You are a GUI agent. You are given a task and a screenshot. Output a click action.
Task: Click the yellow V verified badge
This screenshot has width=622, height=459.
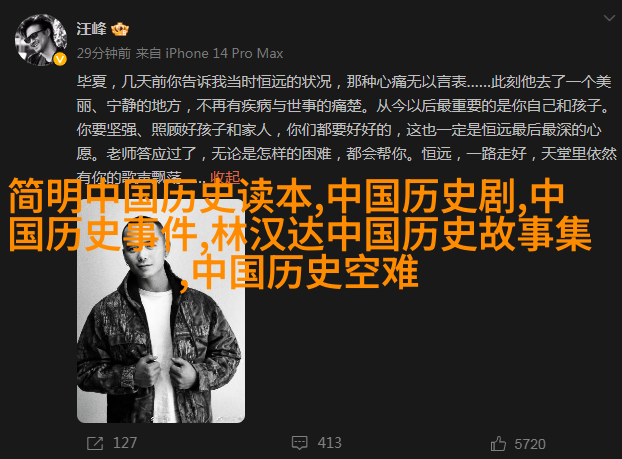[60, 59]
